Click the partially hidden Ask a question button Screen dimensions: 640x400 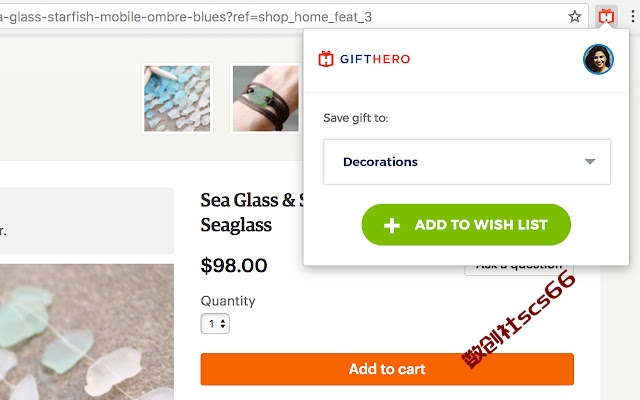(x=519, y=270)
